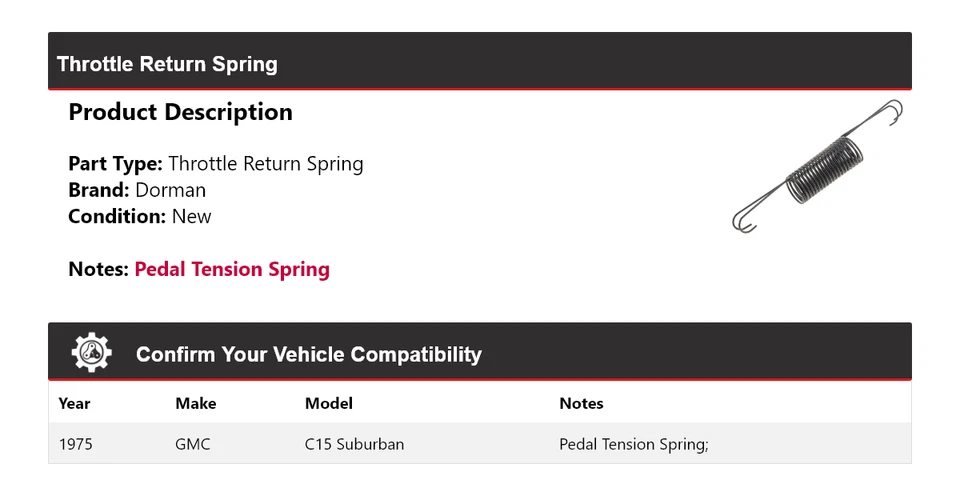
Task: Select the C15 Suburban model cell
Action: coord(354,444)
